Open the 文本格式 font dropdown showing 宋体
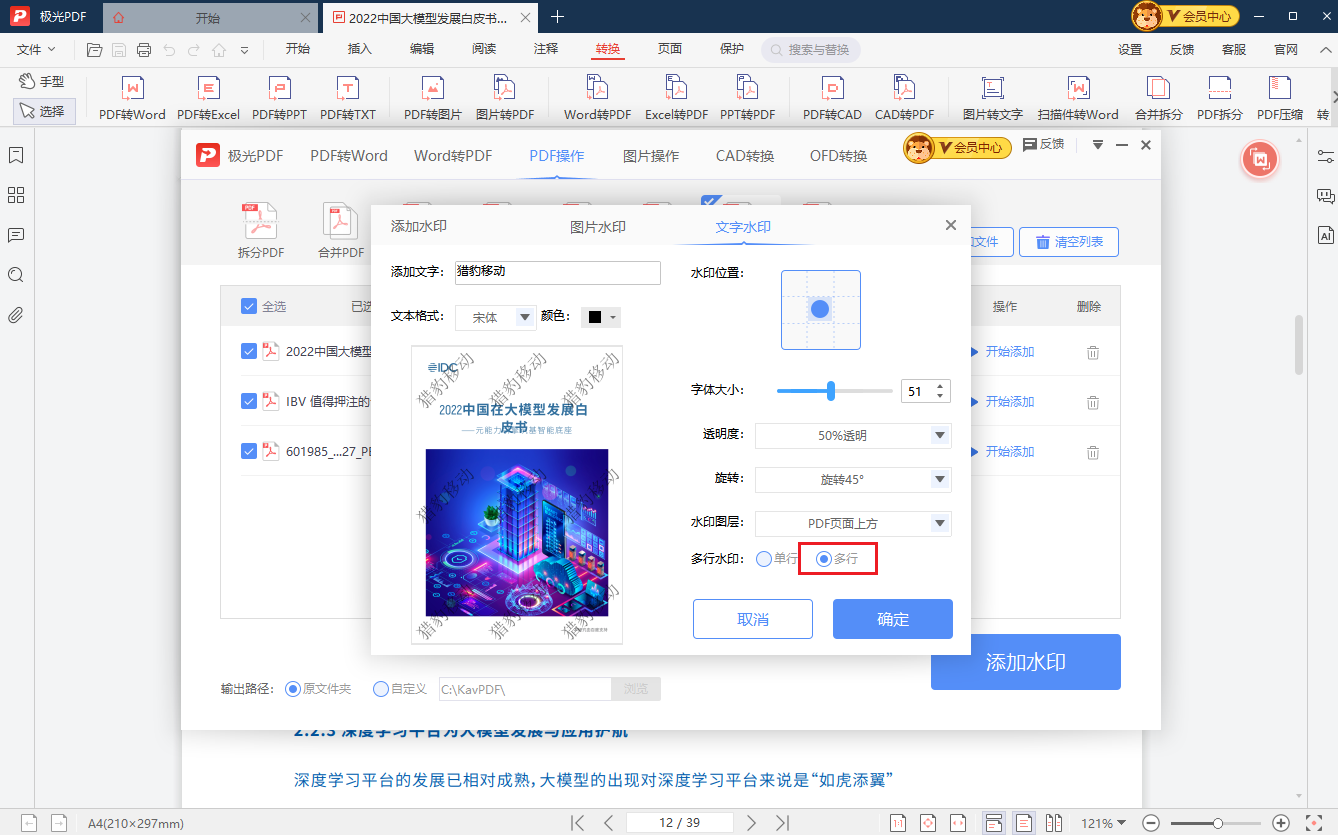 pos(495,316)
